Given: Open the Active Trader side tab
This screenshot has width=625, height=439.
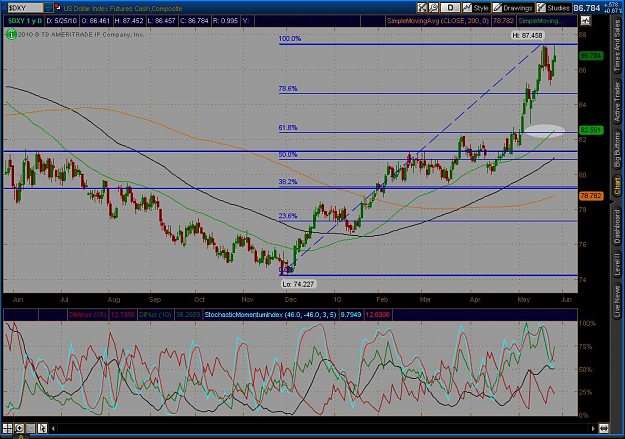Looking at the screenshot, I should click(617, 101).
